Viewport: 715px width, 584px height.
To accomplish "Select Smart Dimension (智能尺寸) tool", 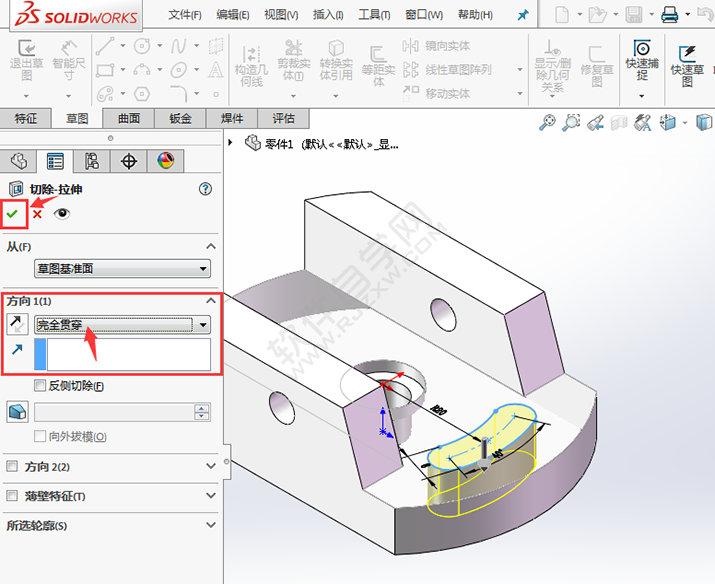I will tap(69, 62).
